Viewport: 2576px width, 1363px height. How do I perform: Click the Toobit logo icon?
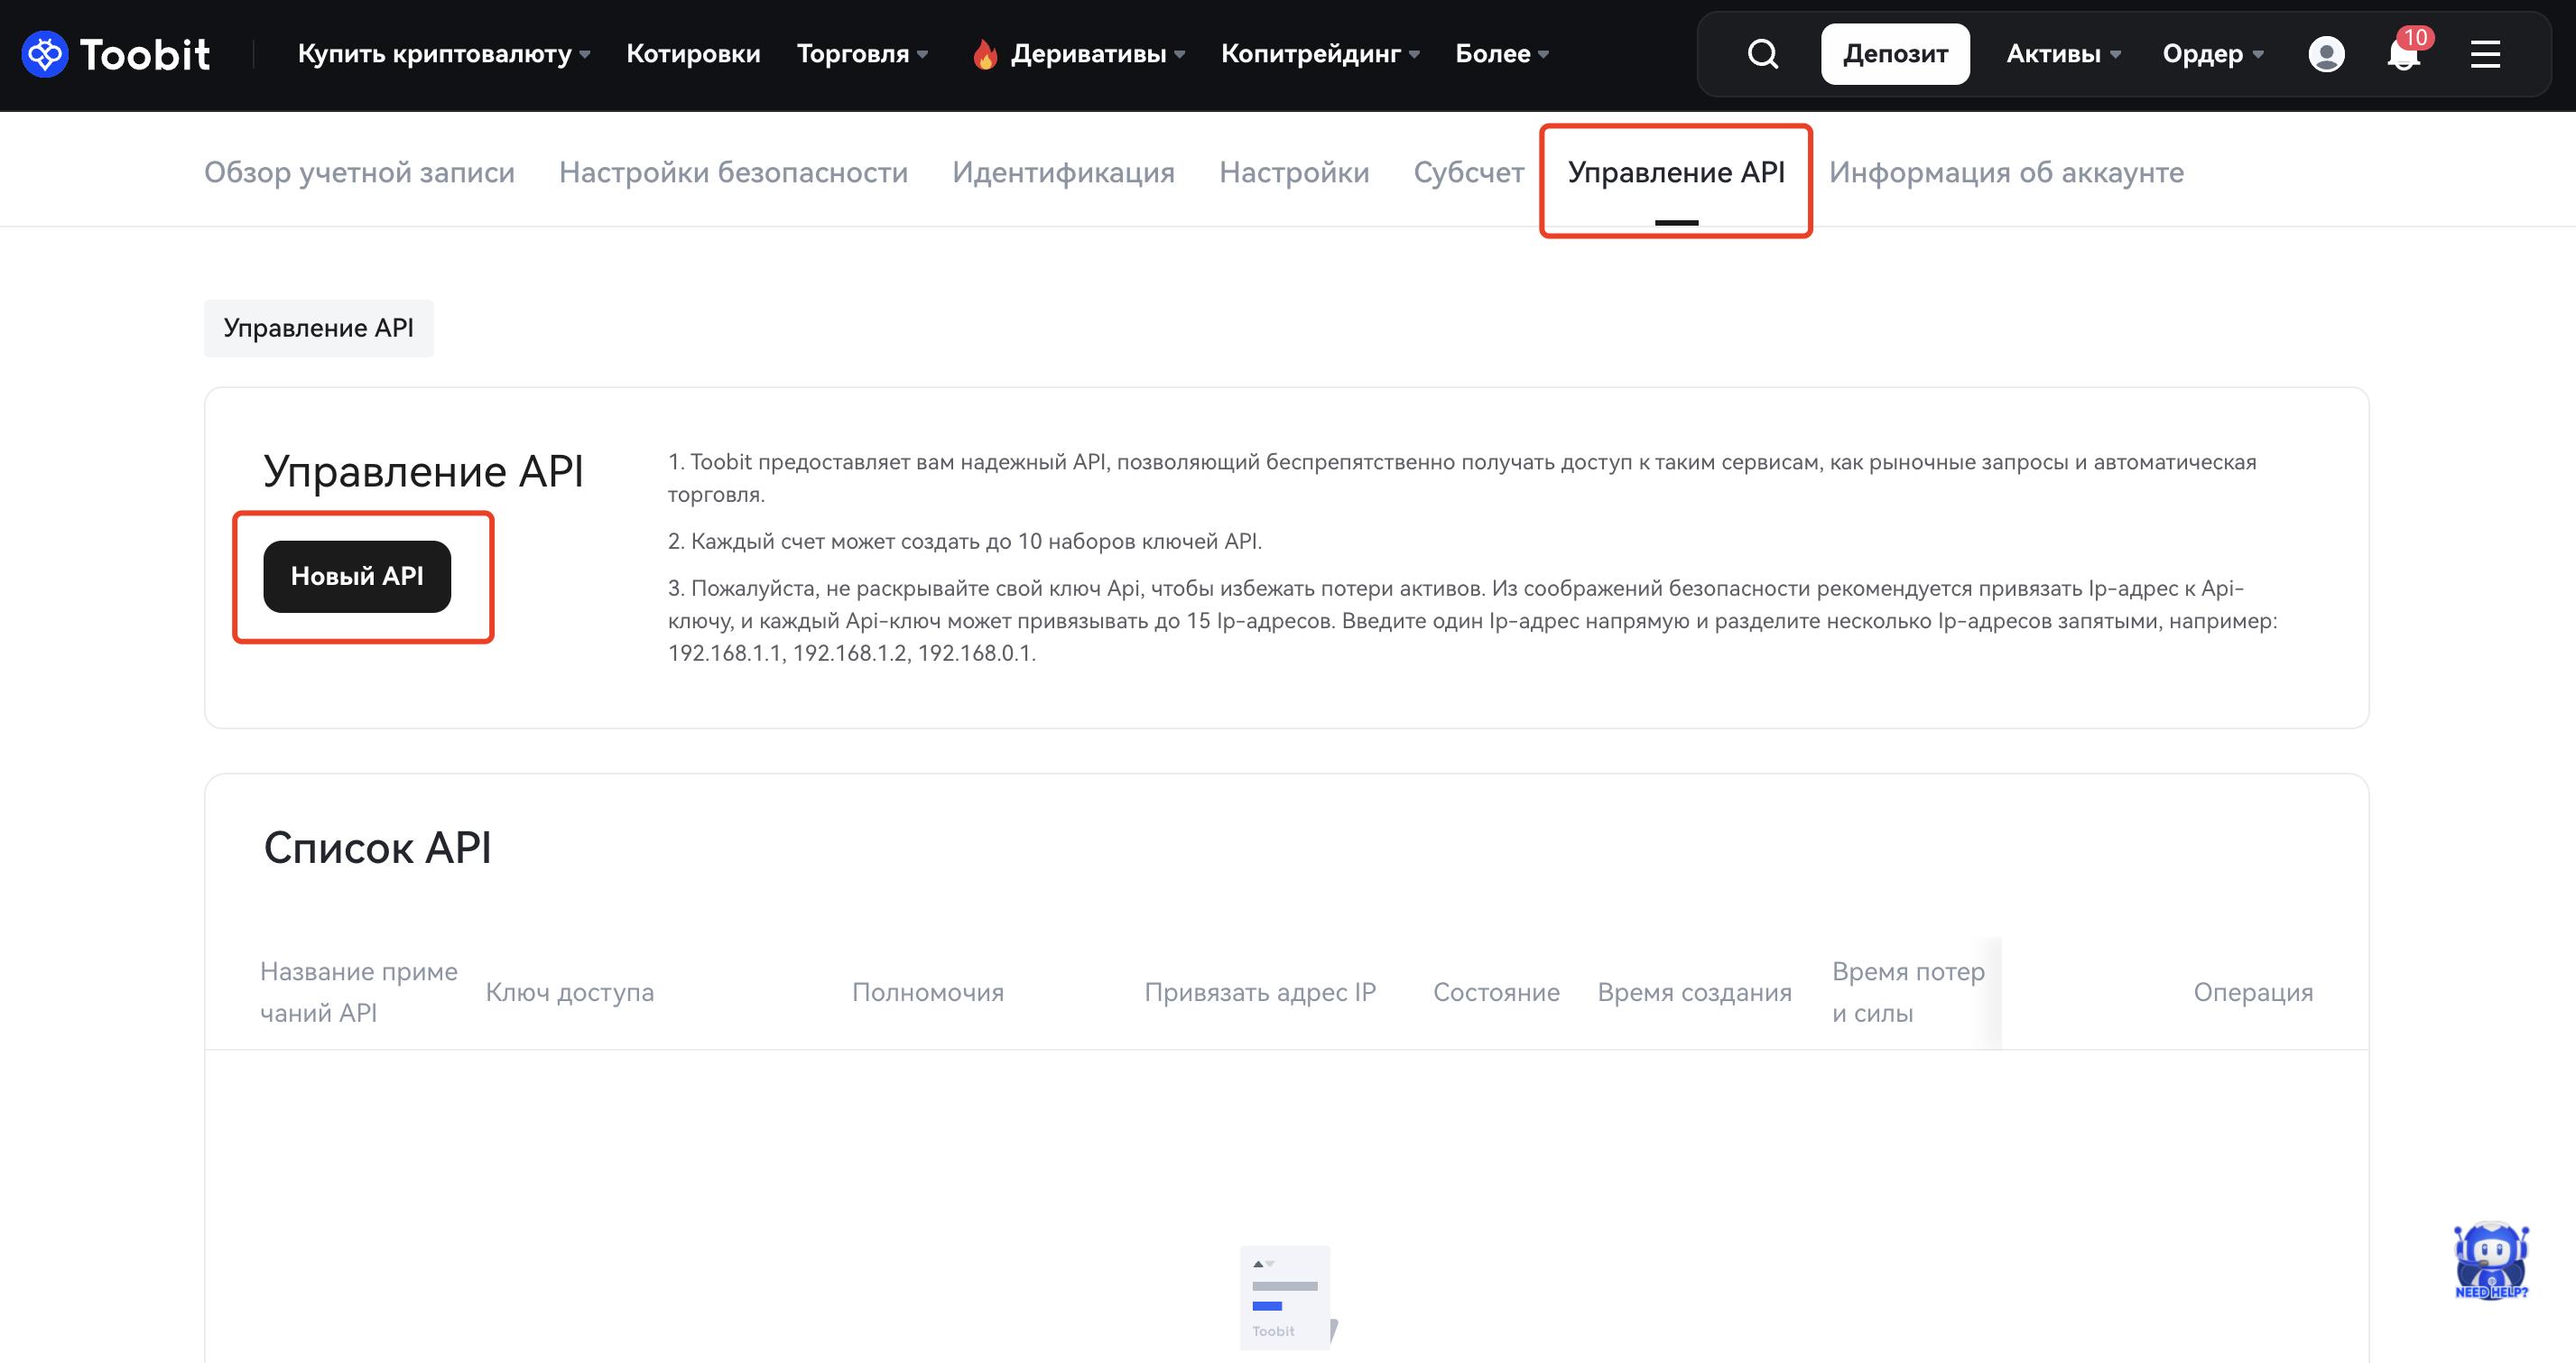coord(44,54)
